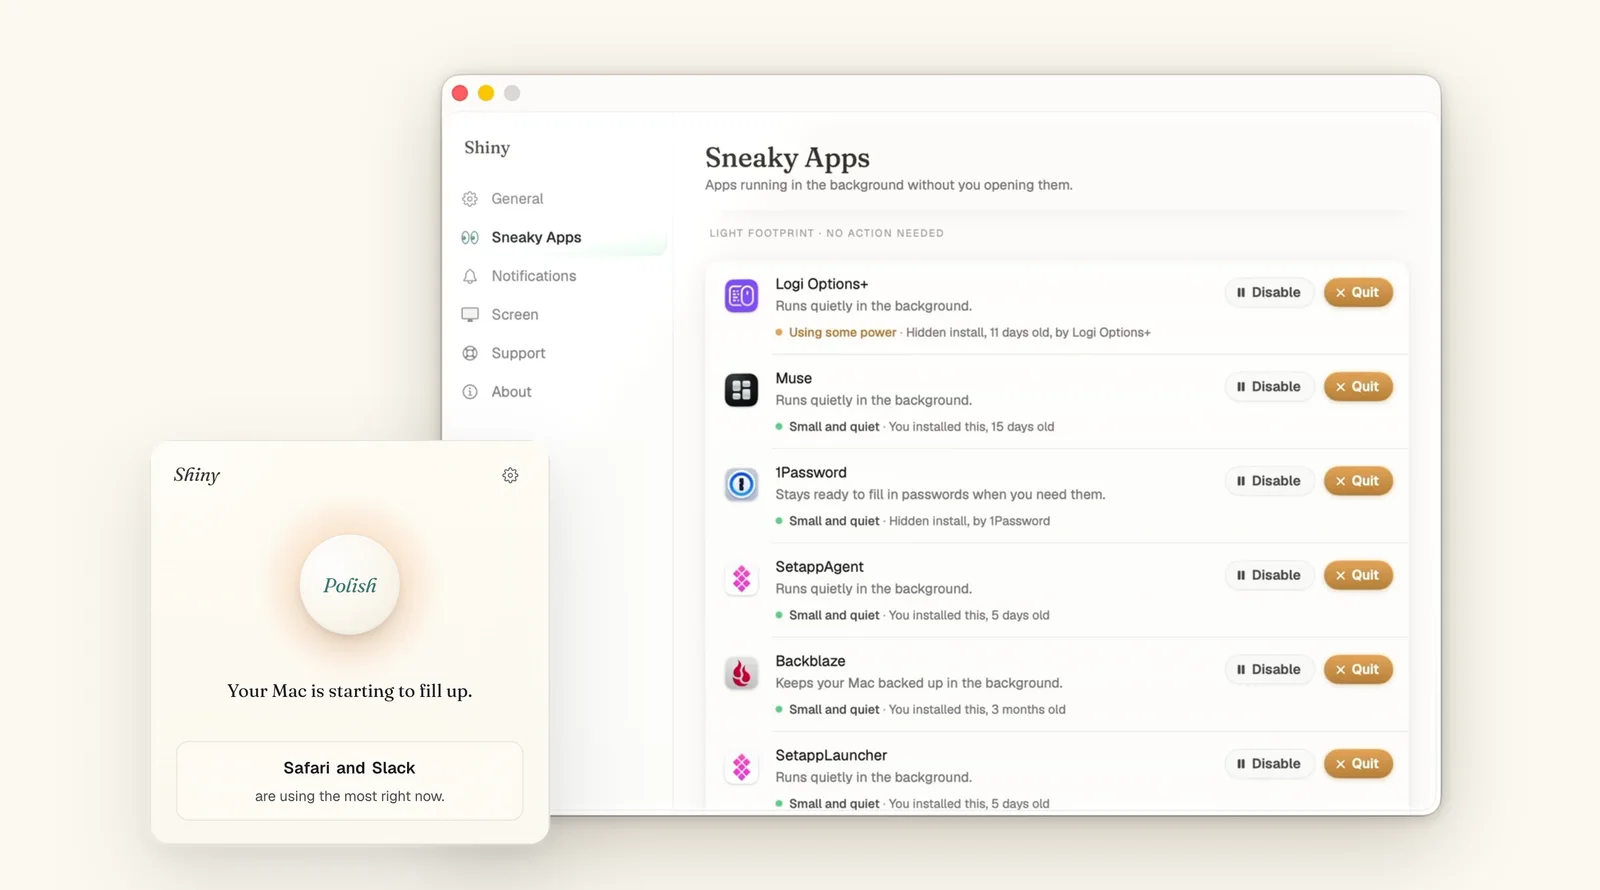This screenshot has height=890, width=1600.
Task: Disable SetappAgent
Action: (1269, 575)
